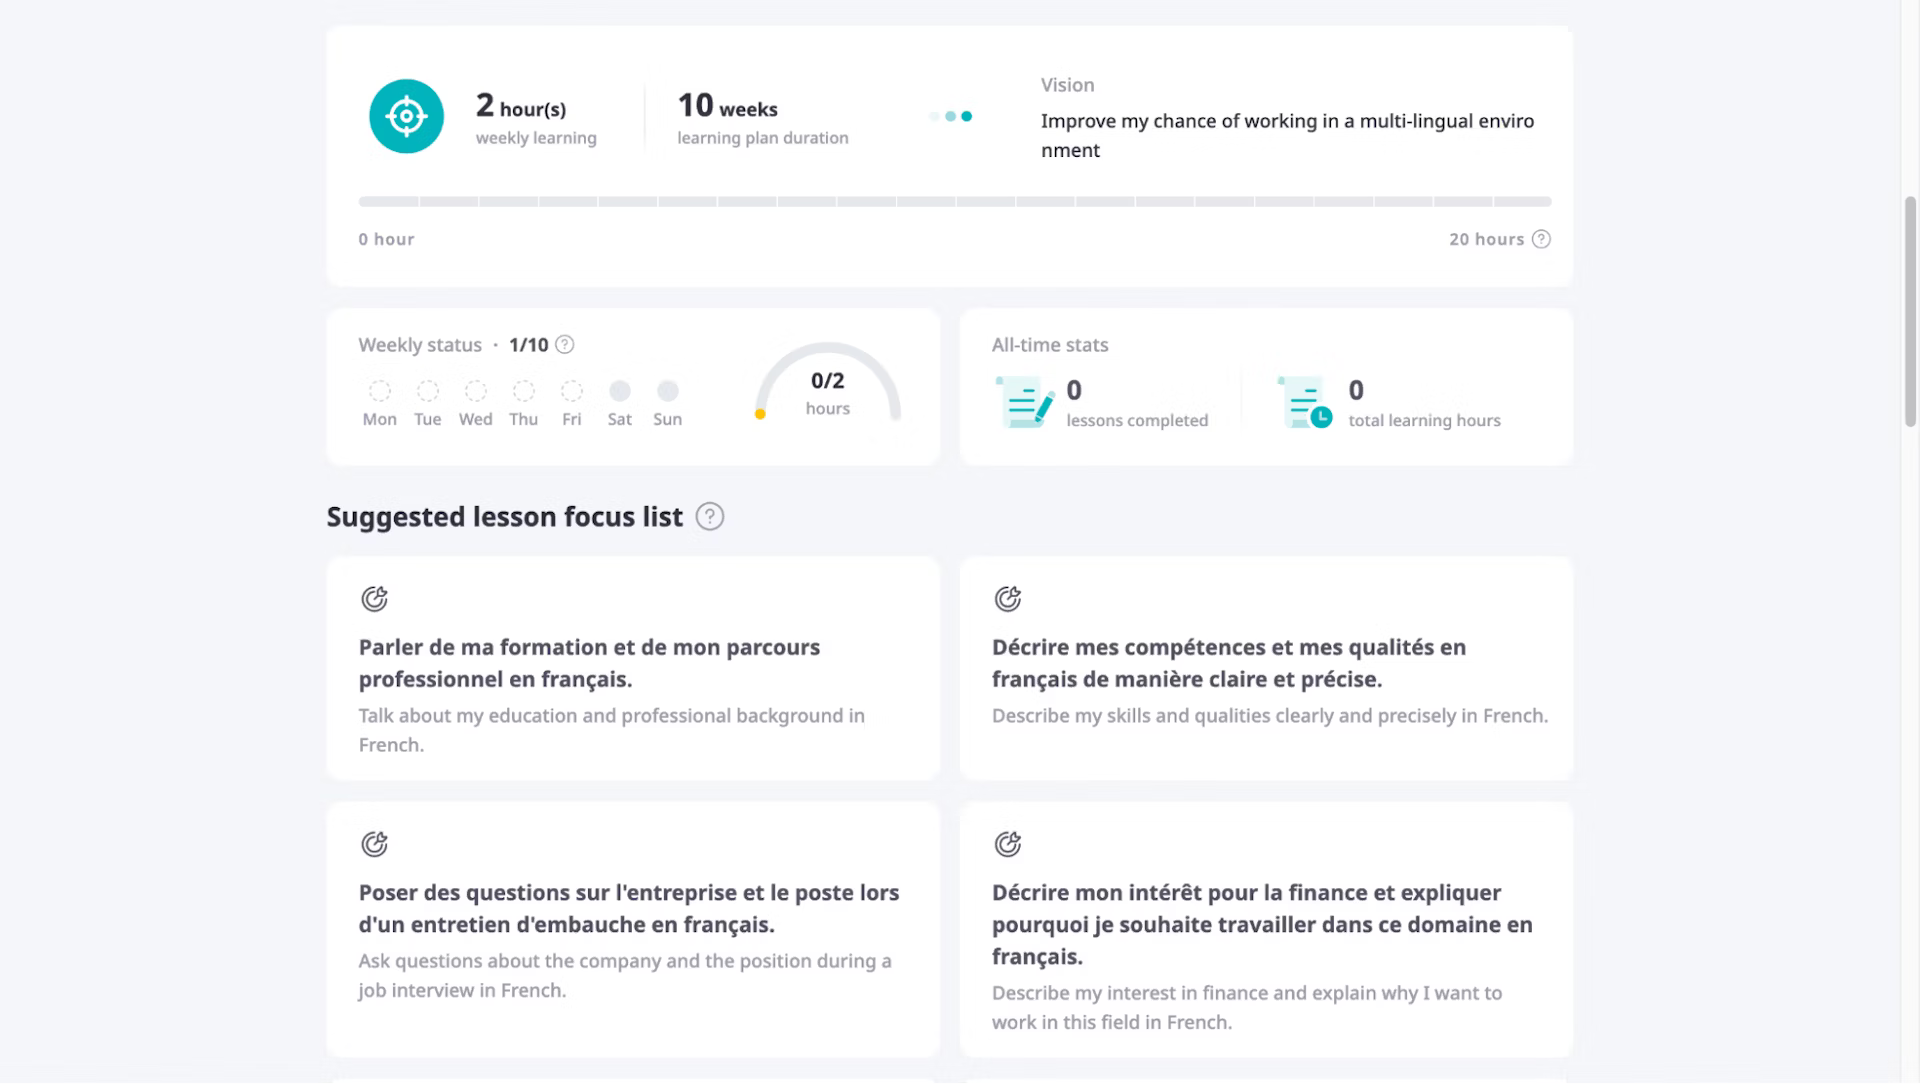Click help icon beside Suggested lesson focus list
This screenshot has width=1920, height=1084.
point(709,517)
